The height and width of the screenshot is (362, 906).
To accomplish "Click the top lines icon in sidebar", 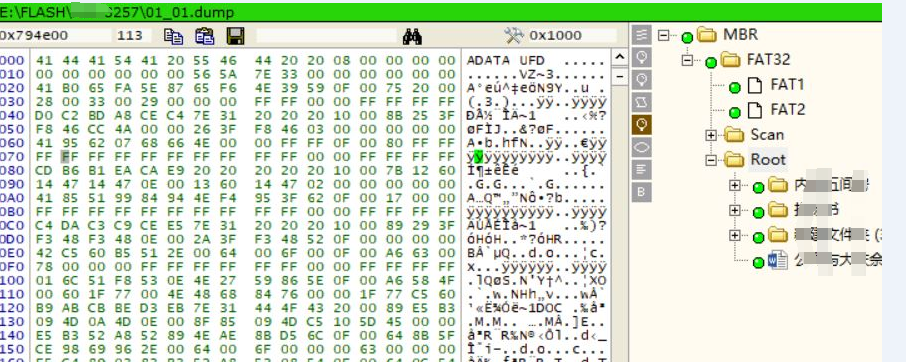I will [641, 35].
